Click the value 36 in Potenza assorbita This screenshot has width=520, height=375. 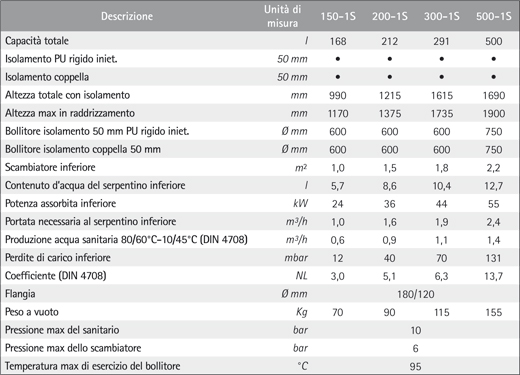(390, 204)
